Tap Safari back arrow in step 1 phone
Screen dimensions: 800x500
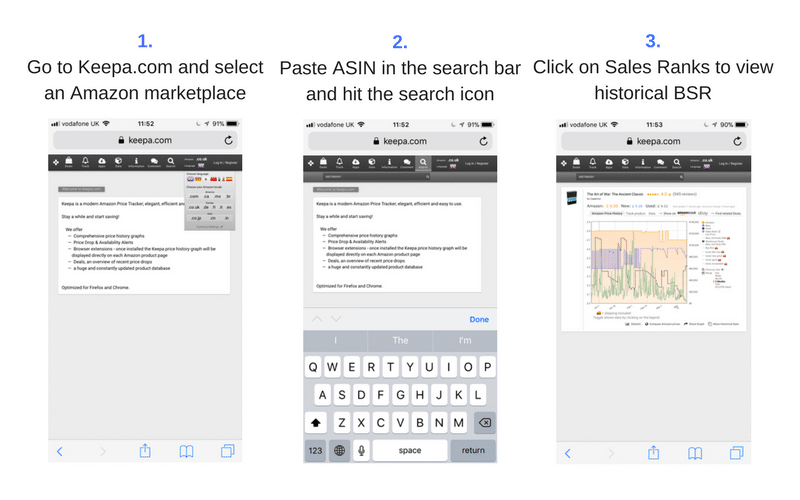(x=60, y=451)
